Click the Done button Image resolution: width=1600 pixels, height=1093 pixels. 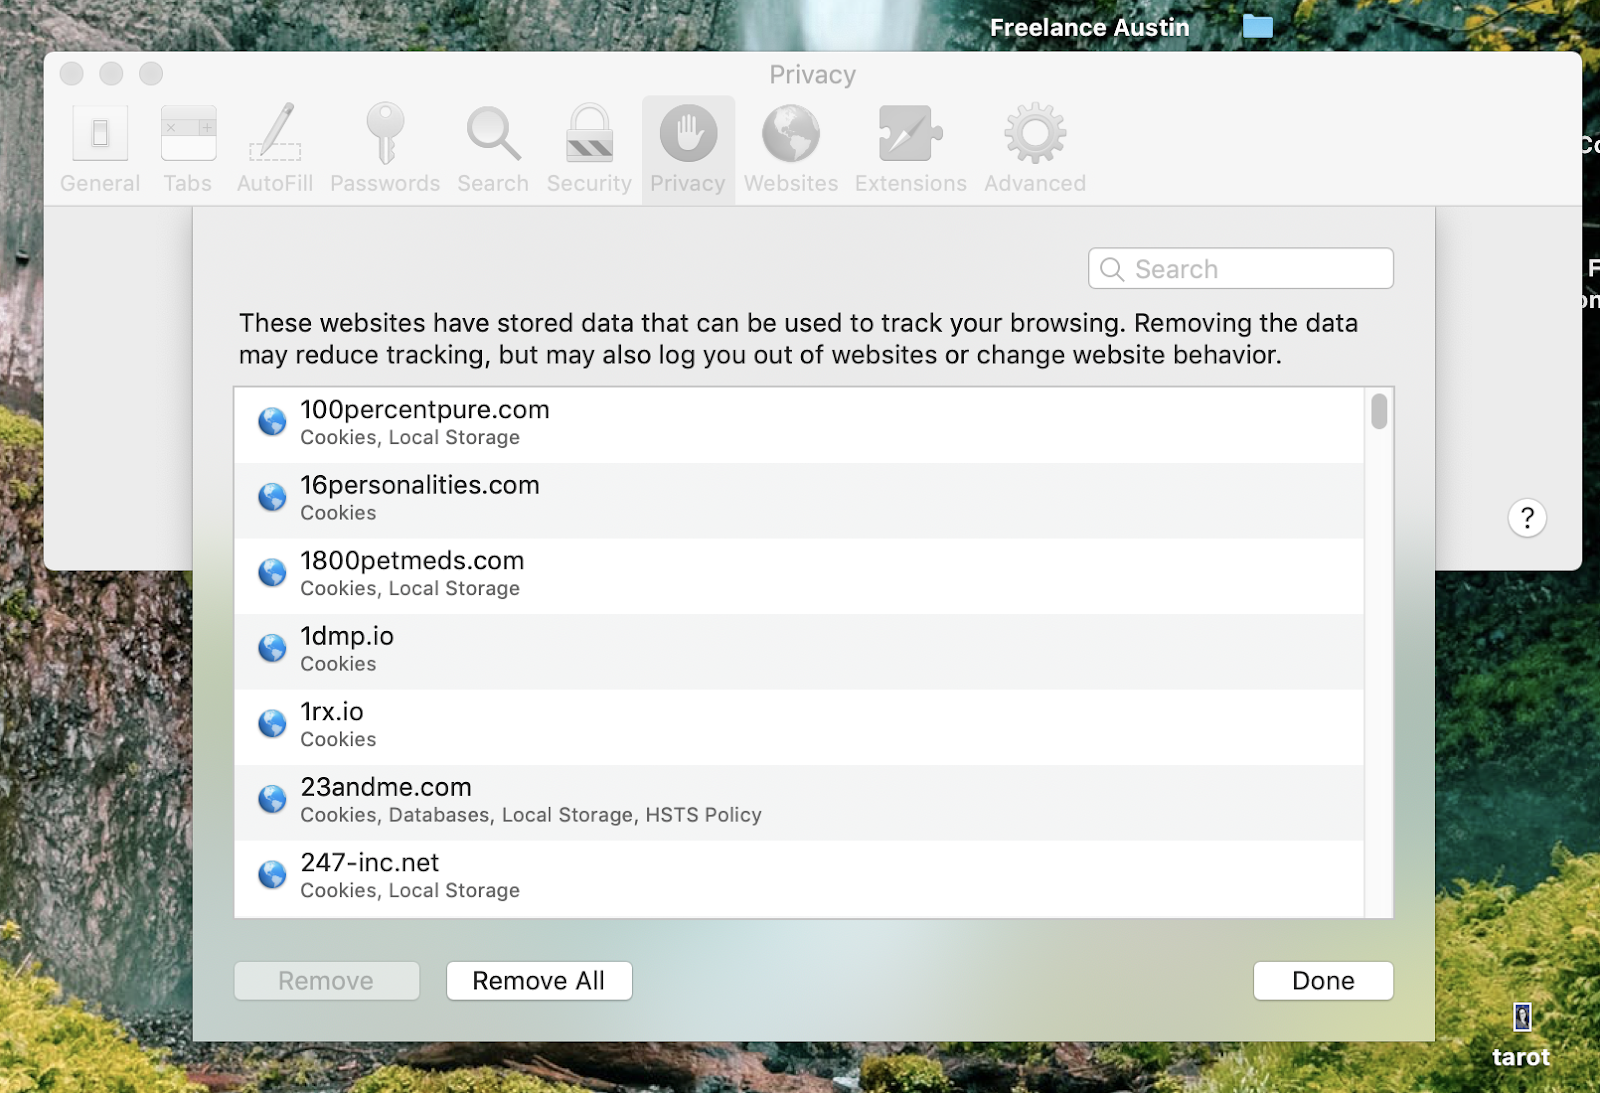pyautogui.click(x=1323, y=981)
